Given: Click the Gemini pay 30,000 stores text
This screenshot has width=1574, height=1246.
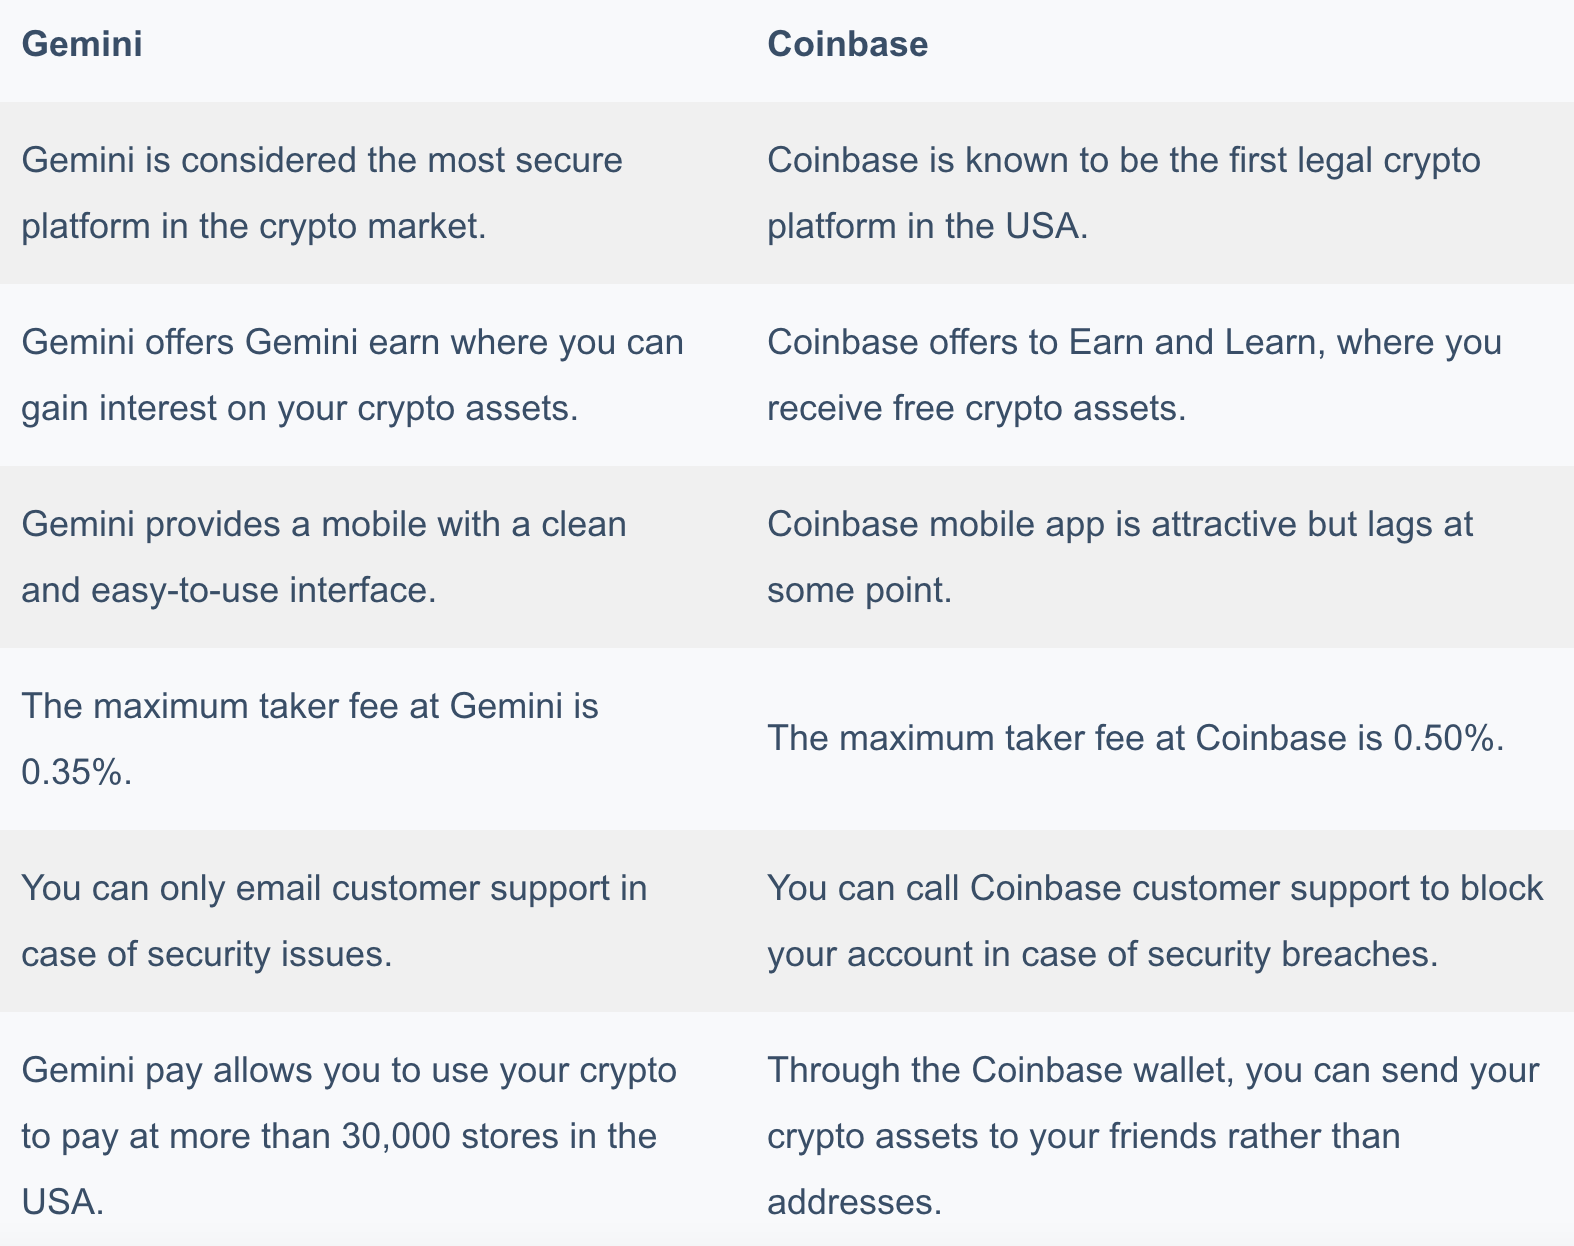Looking at the screenshot, I should point(349,1136).
